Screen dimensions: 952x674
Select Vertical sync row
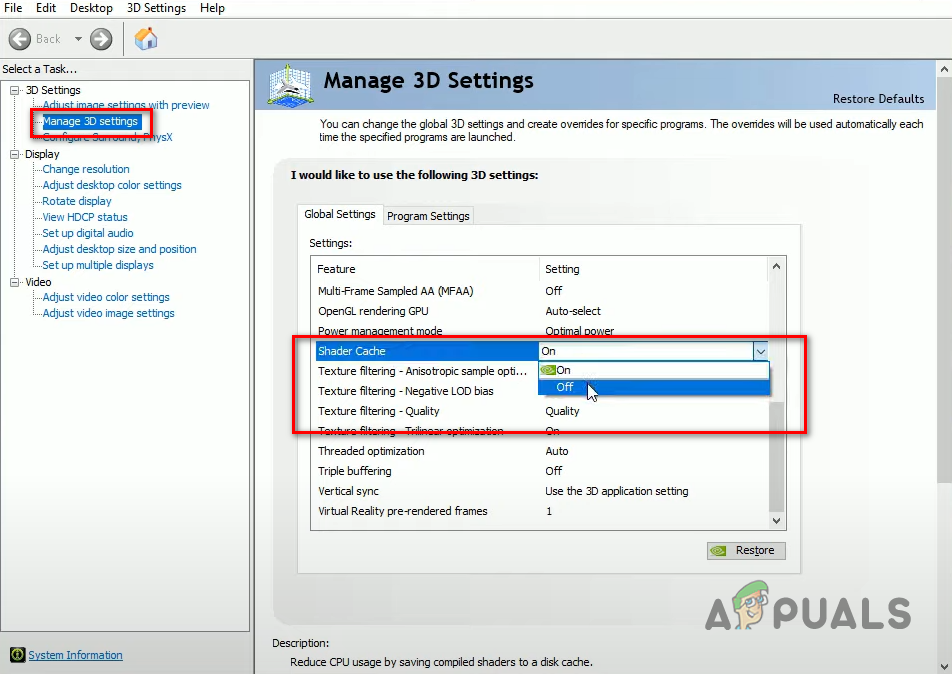click(542, 491)
